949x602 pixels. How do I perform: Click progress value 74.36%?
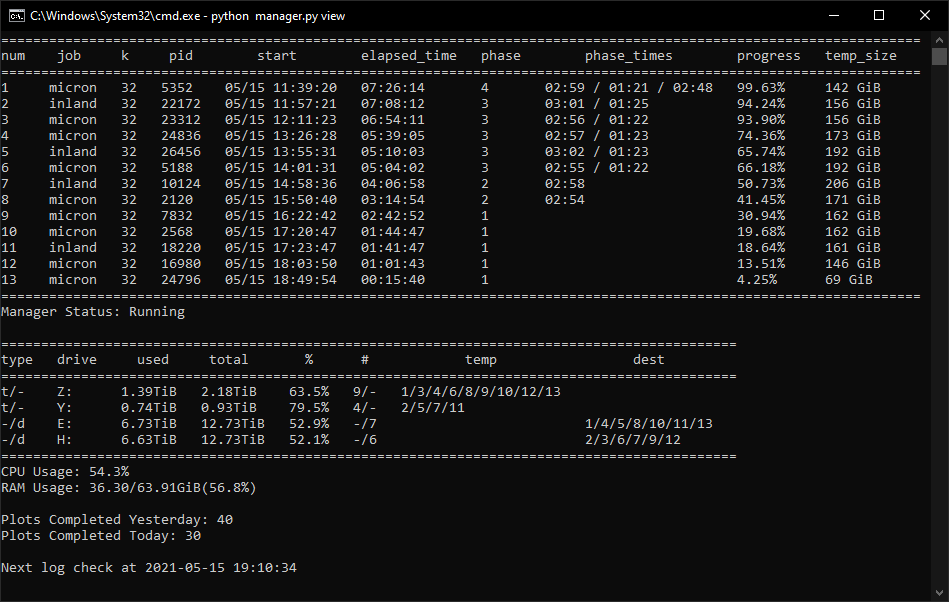pyautogui.click(x=761, y=136)
